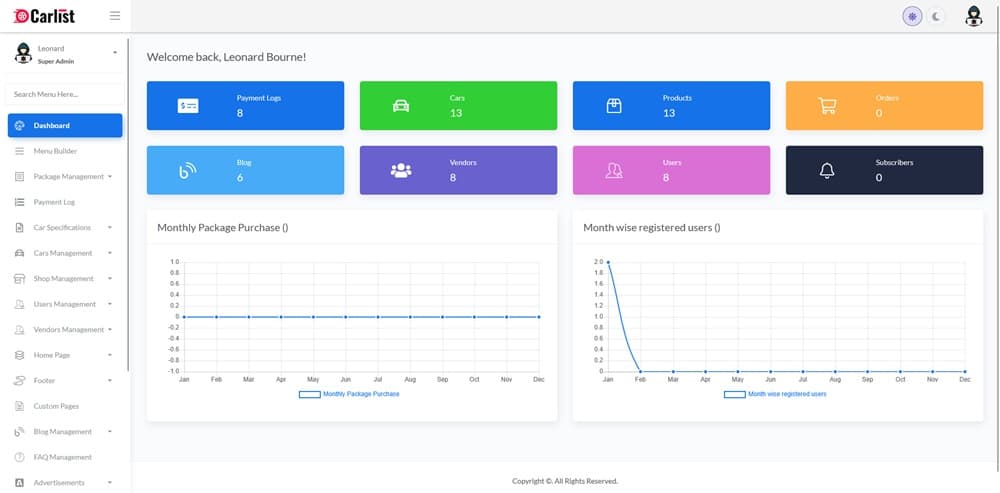This screenshot has width=1000, height=493.
Task: Click the green Cars card icon
Action: (x=401, y=106)
